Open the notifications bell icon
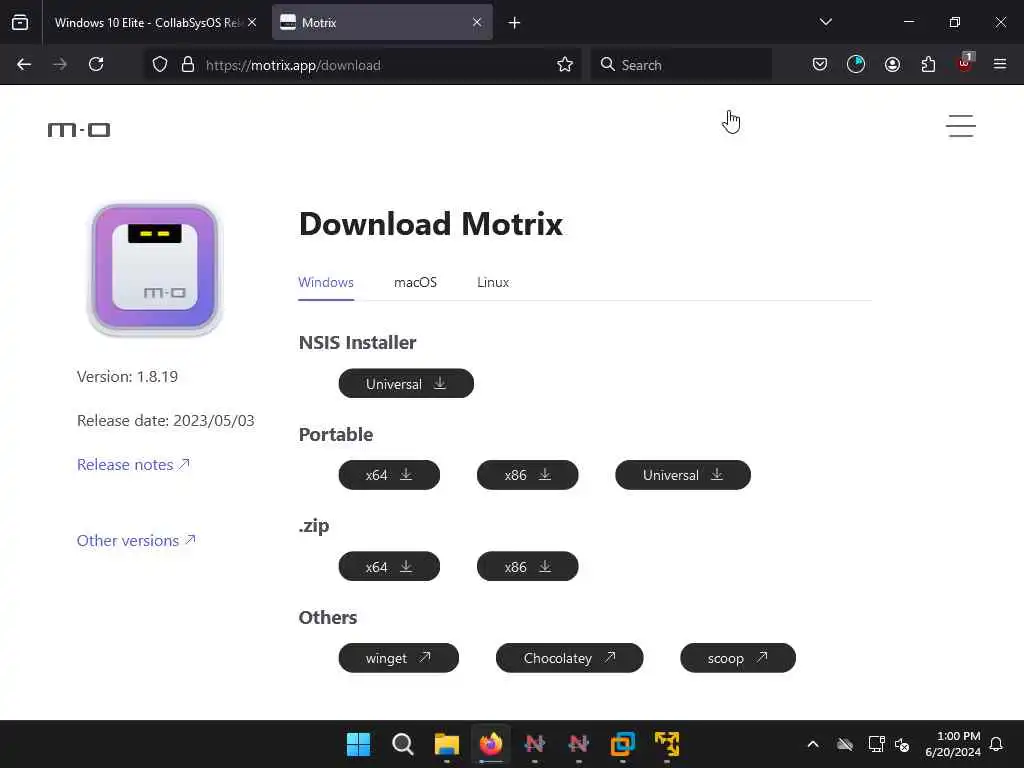This screenshot has width=1024, height=768. [996, 744]
